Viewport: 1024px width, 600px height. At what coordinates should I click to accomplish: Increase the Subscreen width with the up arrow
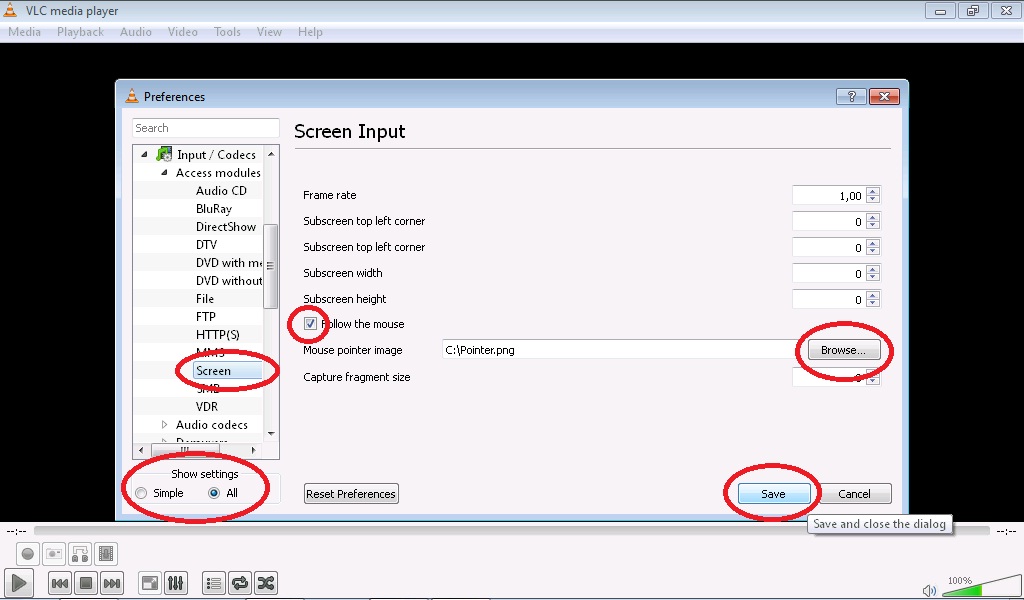873,269
